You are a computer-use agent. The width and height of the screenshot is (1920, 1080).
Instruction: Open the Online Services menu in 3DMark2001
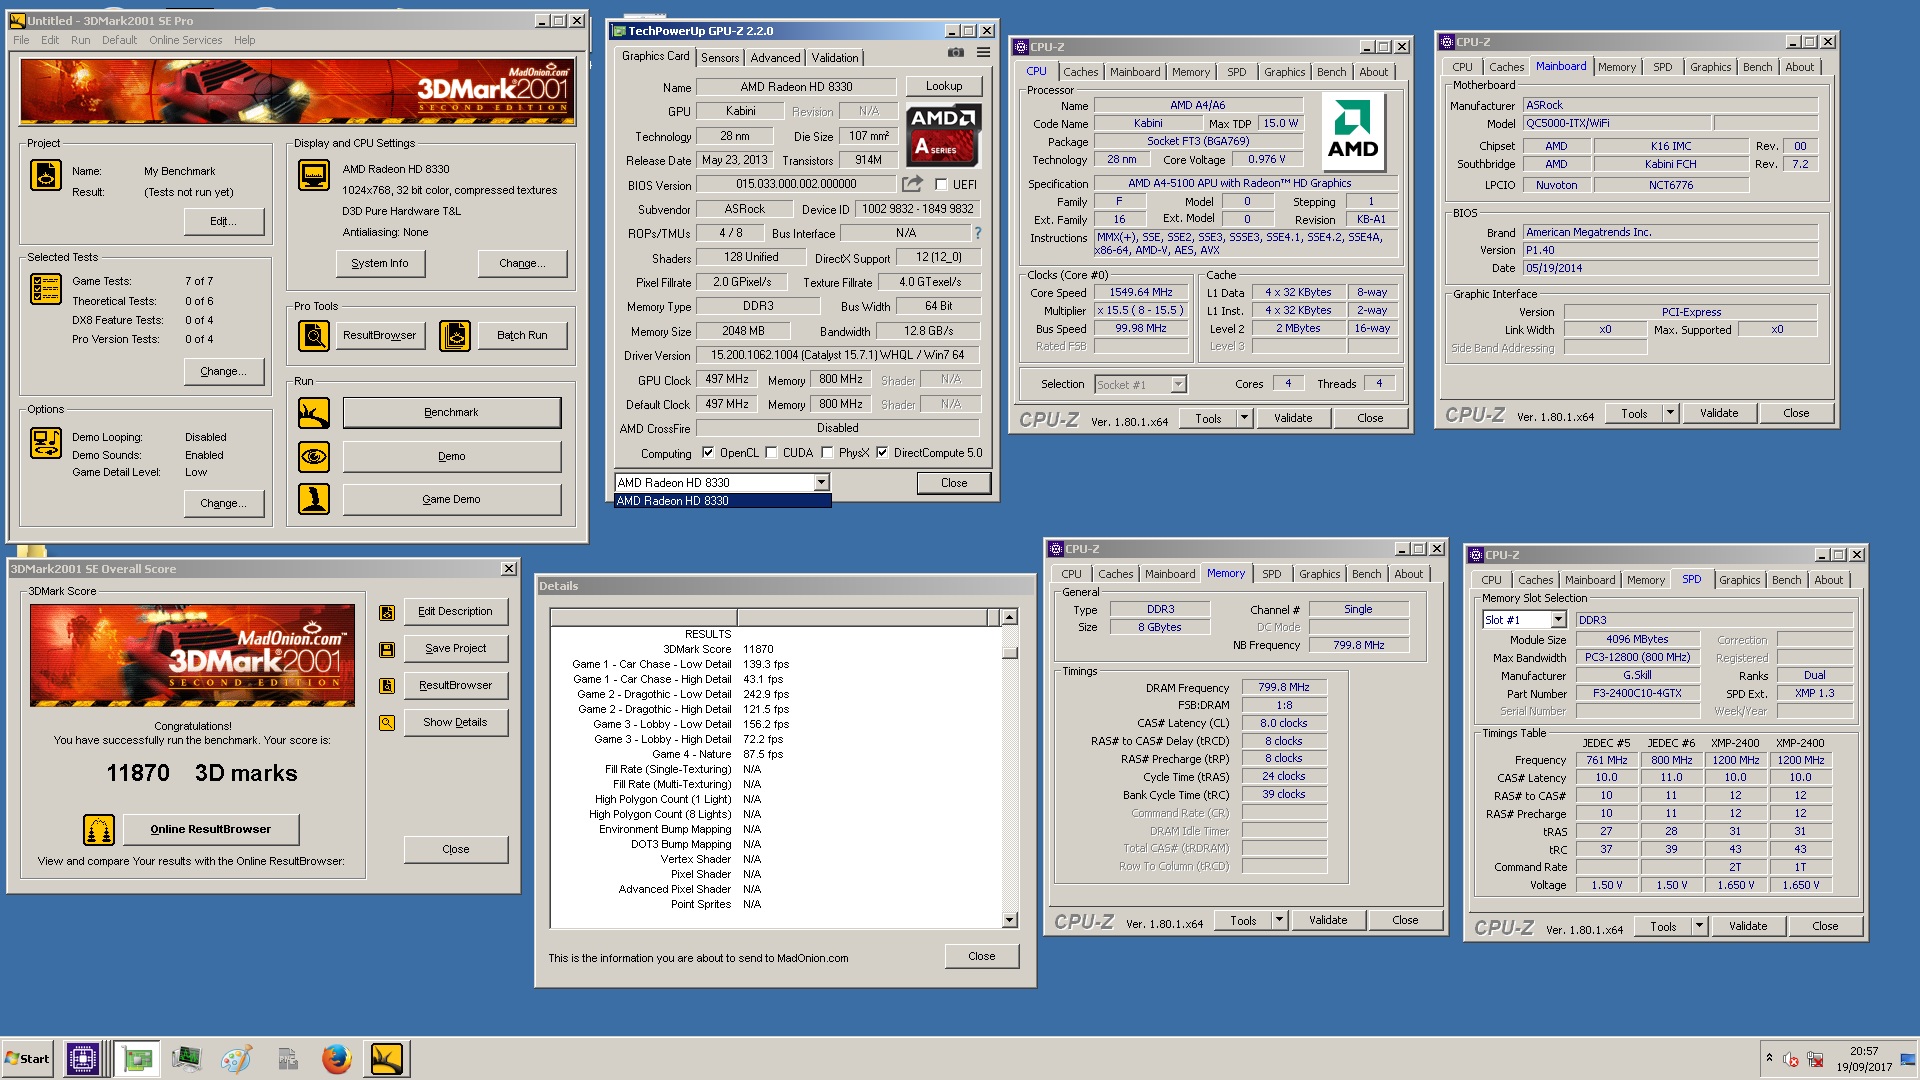click(186, 40)
